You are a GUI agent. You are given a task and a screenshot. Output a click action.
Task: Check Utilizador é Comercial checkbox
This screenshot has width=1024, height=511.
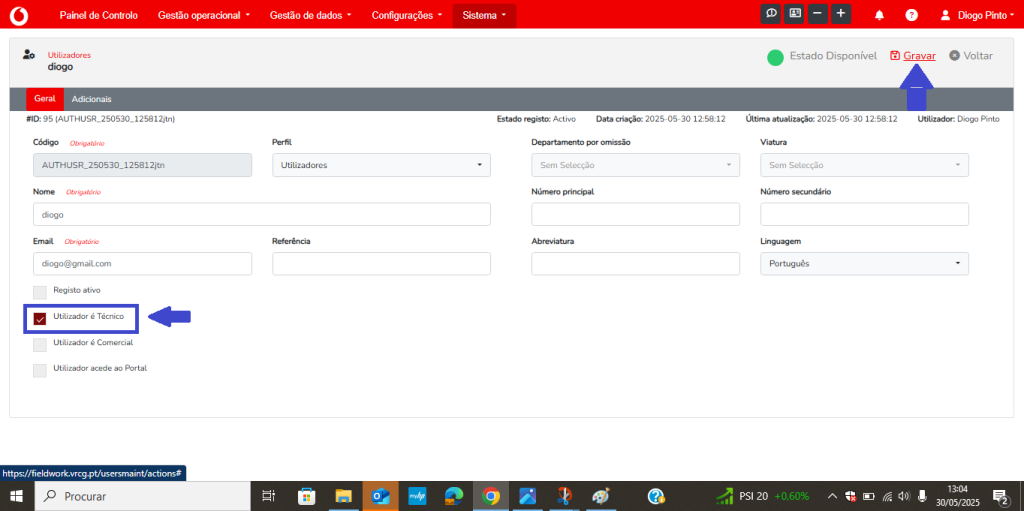pos(40,344)
